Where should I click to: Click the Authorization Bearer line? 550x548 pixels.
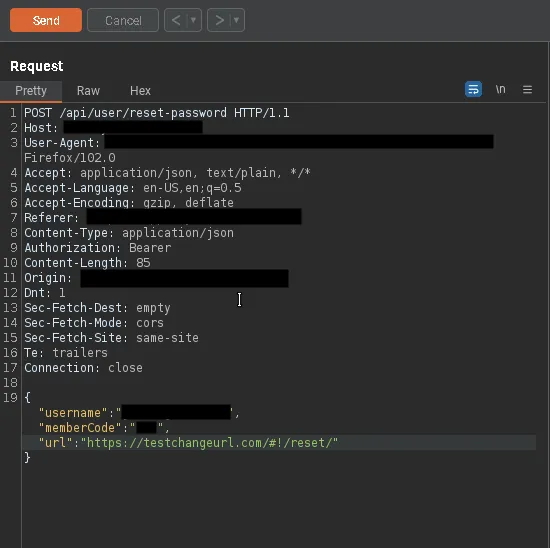(x=98, y=248)
